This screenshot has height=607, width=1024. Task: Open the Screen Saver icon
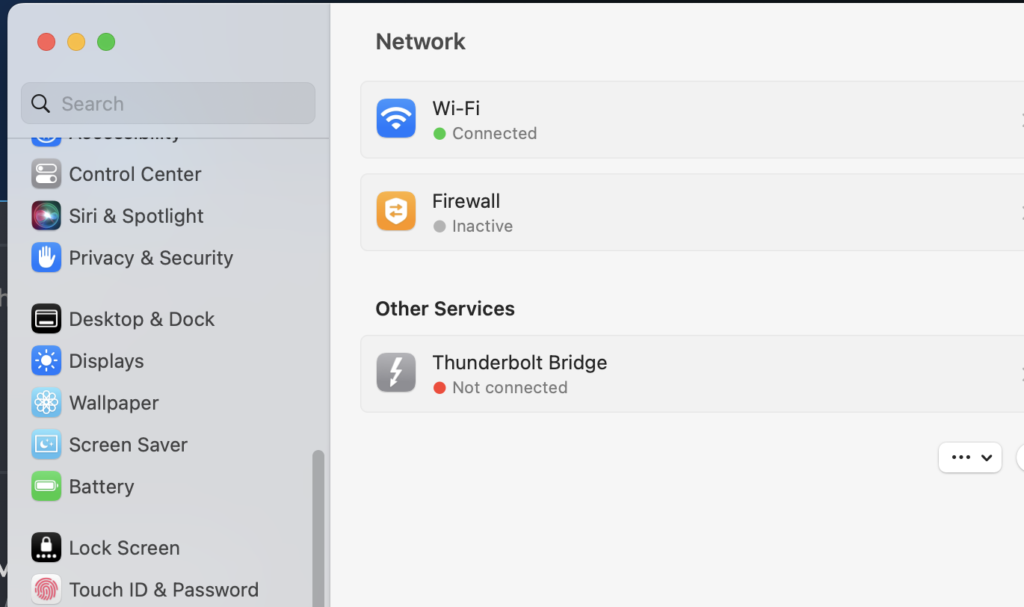[x=46, y=444]
